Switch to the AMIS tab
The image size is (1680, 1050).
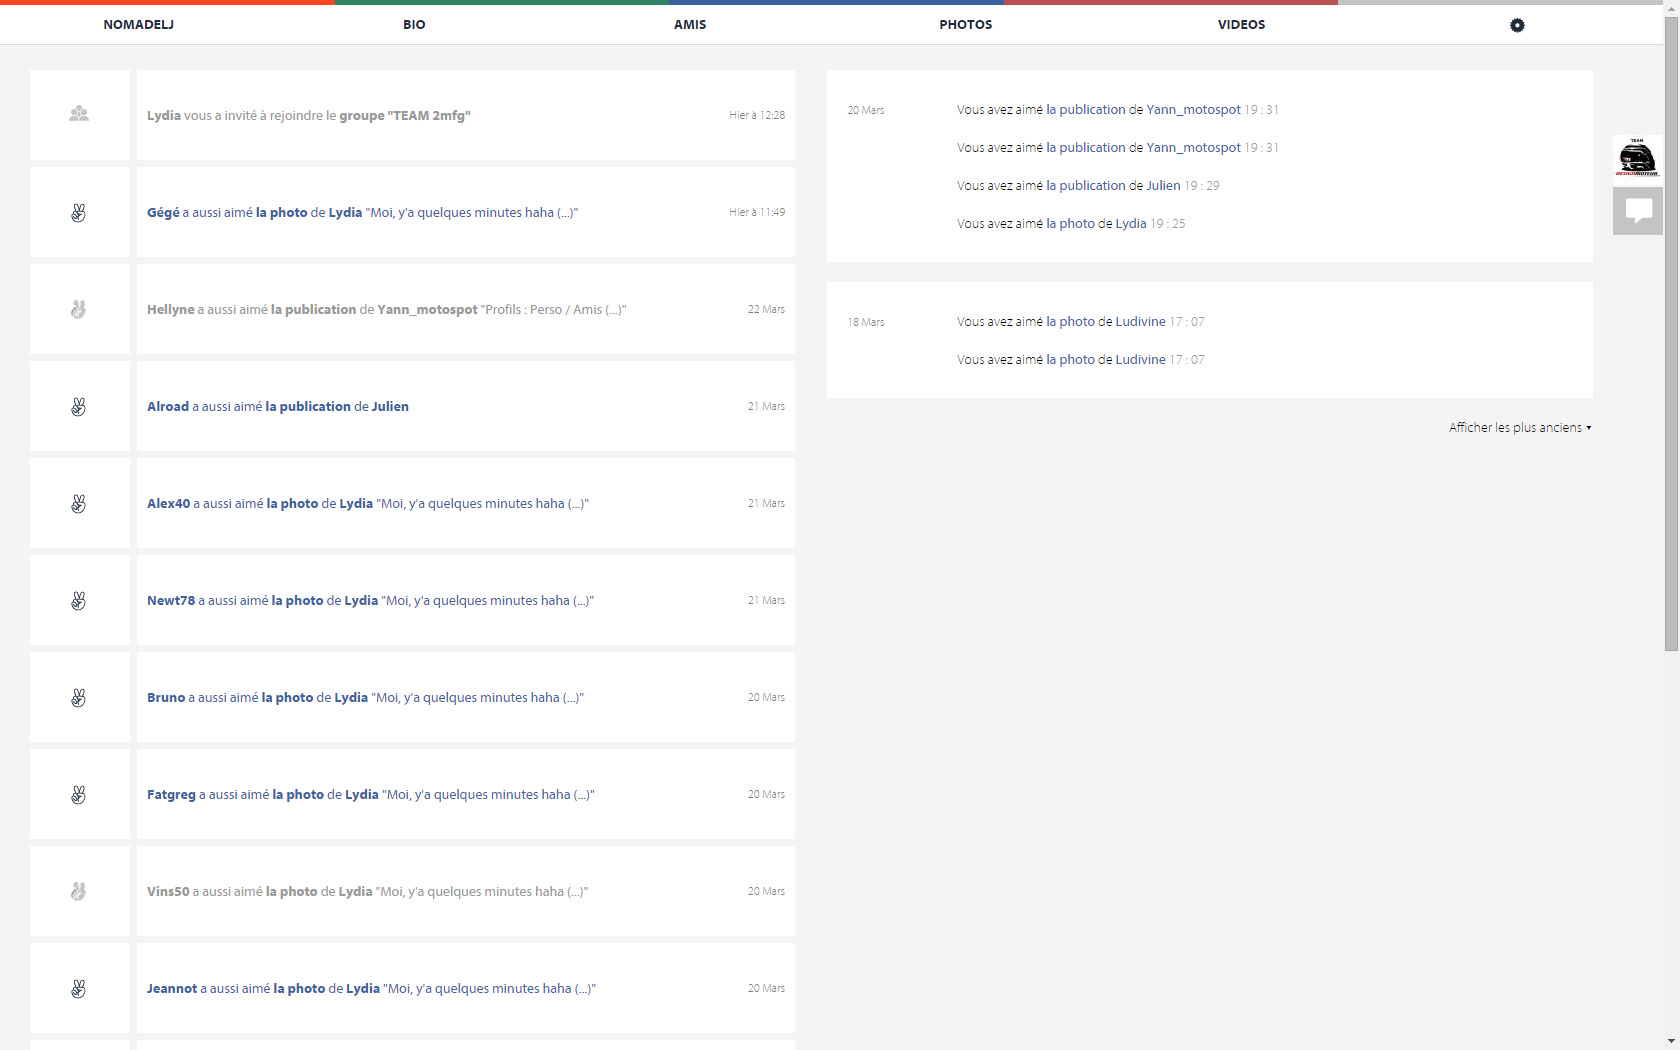click(x=690, y=24)
